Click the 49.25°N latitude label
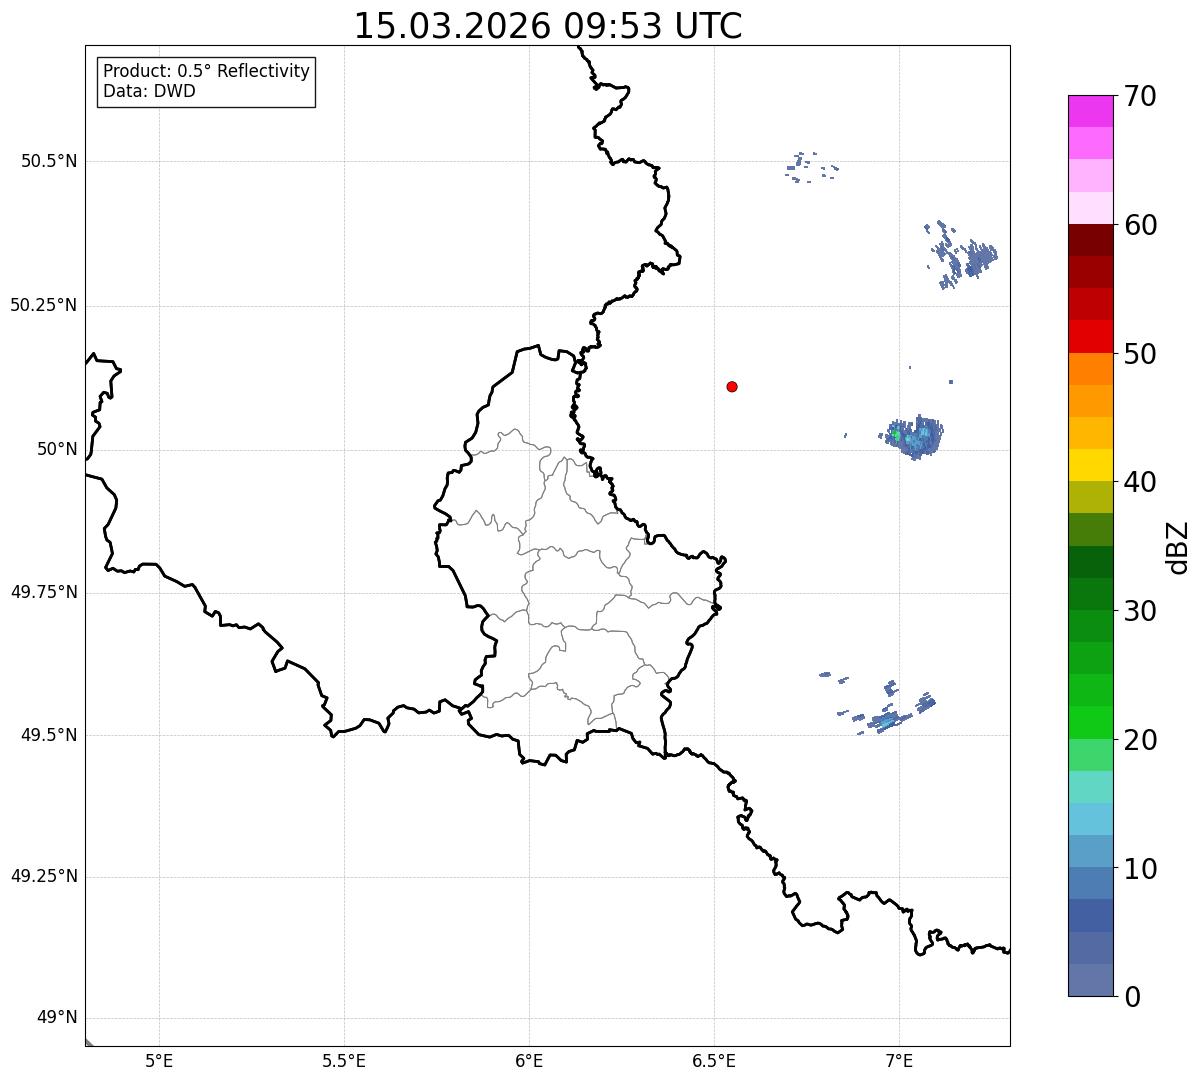The image size is (1202, 1081). (x=43, y=877)
